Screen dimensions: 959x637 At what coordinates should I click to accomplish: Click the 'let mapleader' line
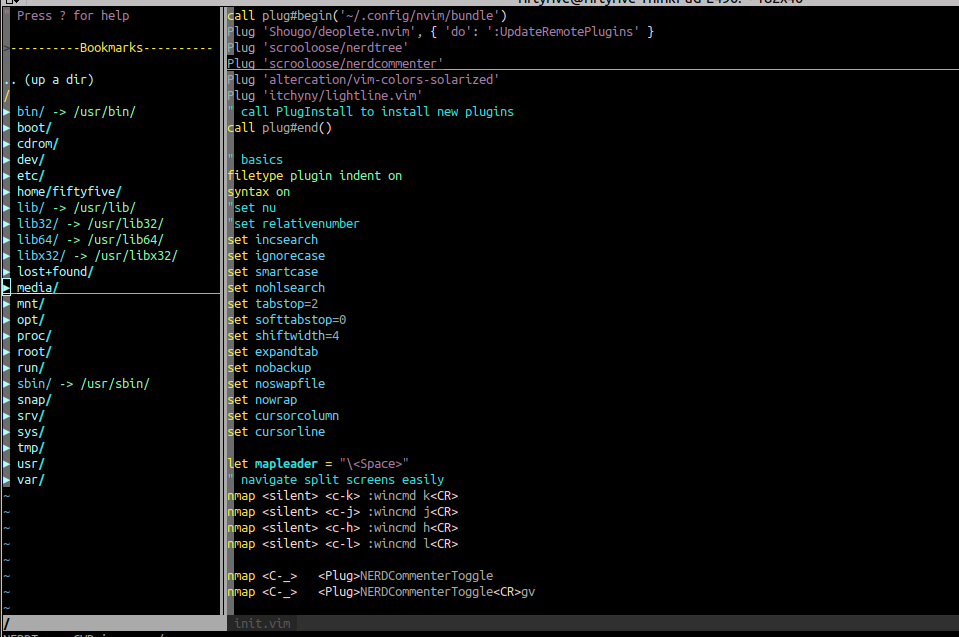coord(318,464)
